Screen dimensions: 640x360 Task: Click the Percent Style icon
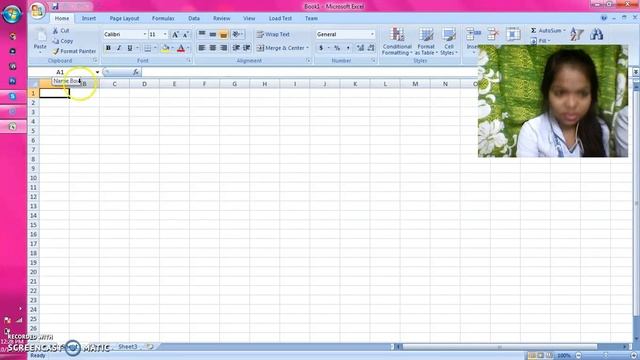pyautogui.click(x=337, y=48)
